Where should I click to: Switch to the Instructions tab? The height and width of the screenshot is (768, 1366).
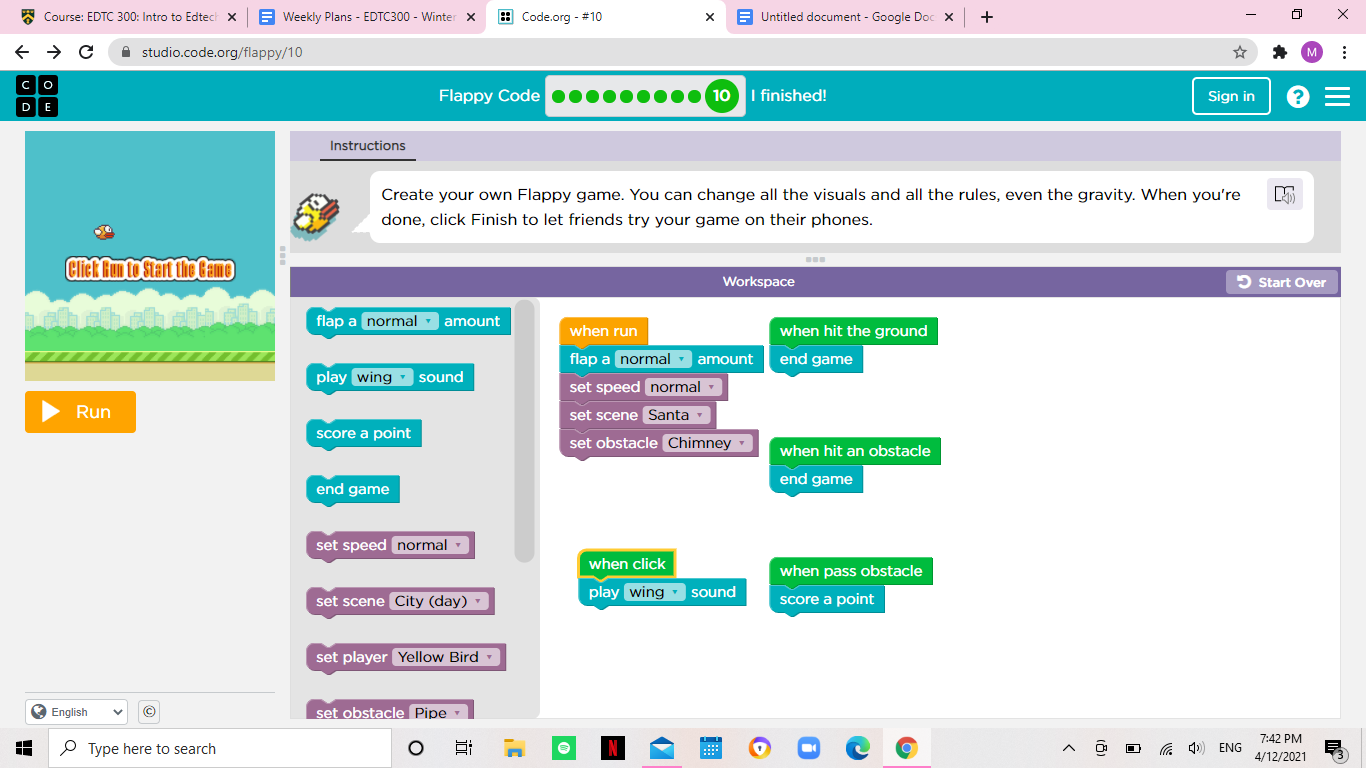coord(368,146)
